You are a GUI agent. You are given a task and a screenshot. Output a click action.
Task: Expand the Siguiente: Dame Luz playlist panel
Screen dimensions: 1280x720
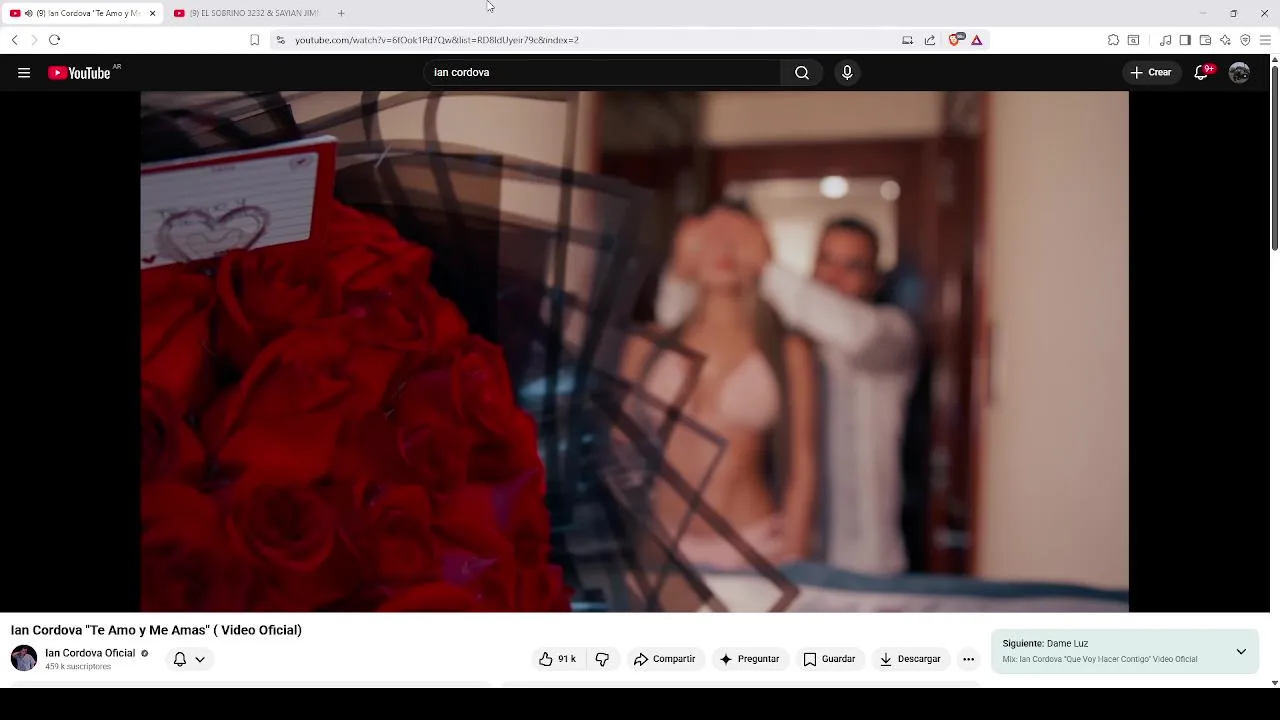click(1241, 651)
